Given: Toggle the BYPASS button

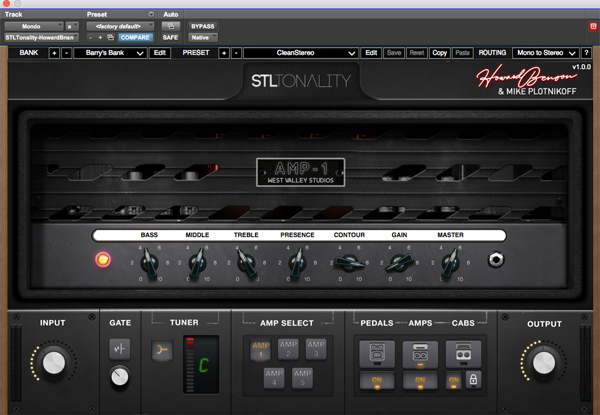Looking at the screenshot, I should pos(203,26).
